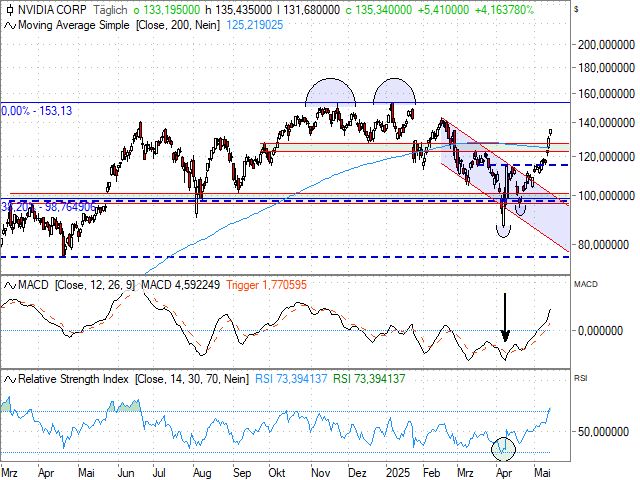This screenshot has height=480, width=640.
Task: Click the 160,000000 price axis label
Action: tap(606, 94)
